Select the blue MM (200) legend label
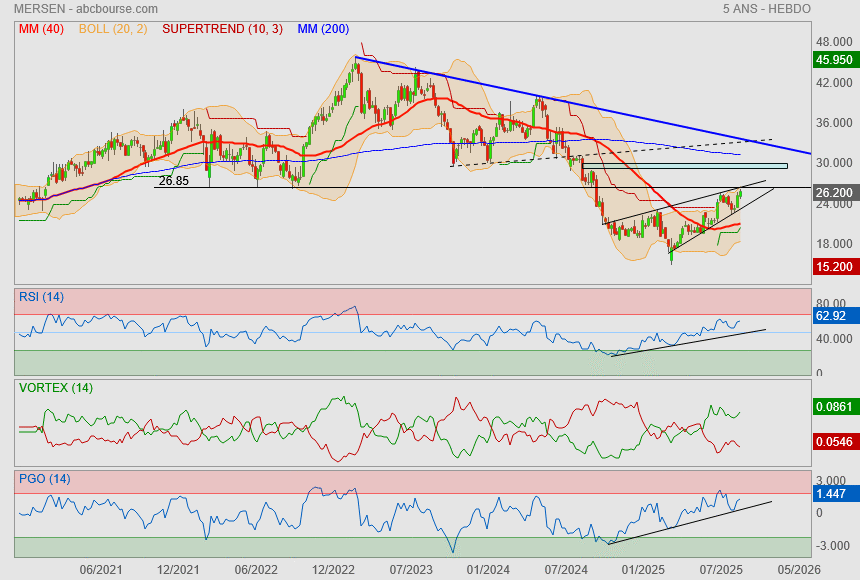 point(323,29)
